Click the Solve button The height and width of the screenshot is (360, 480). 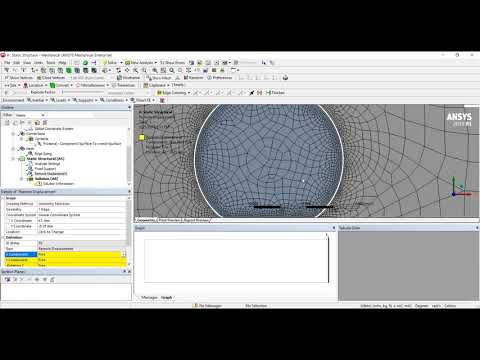(110, 63)
